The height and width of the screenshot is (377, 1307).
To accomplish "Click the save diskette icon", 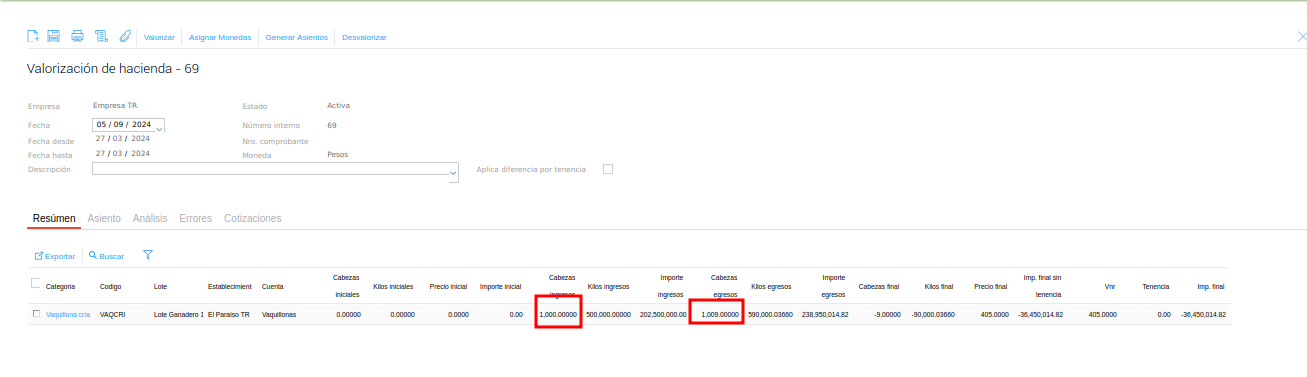I will click(x=54, y=36).
